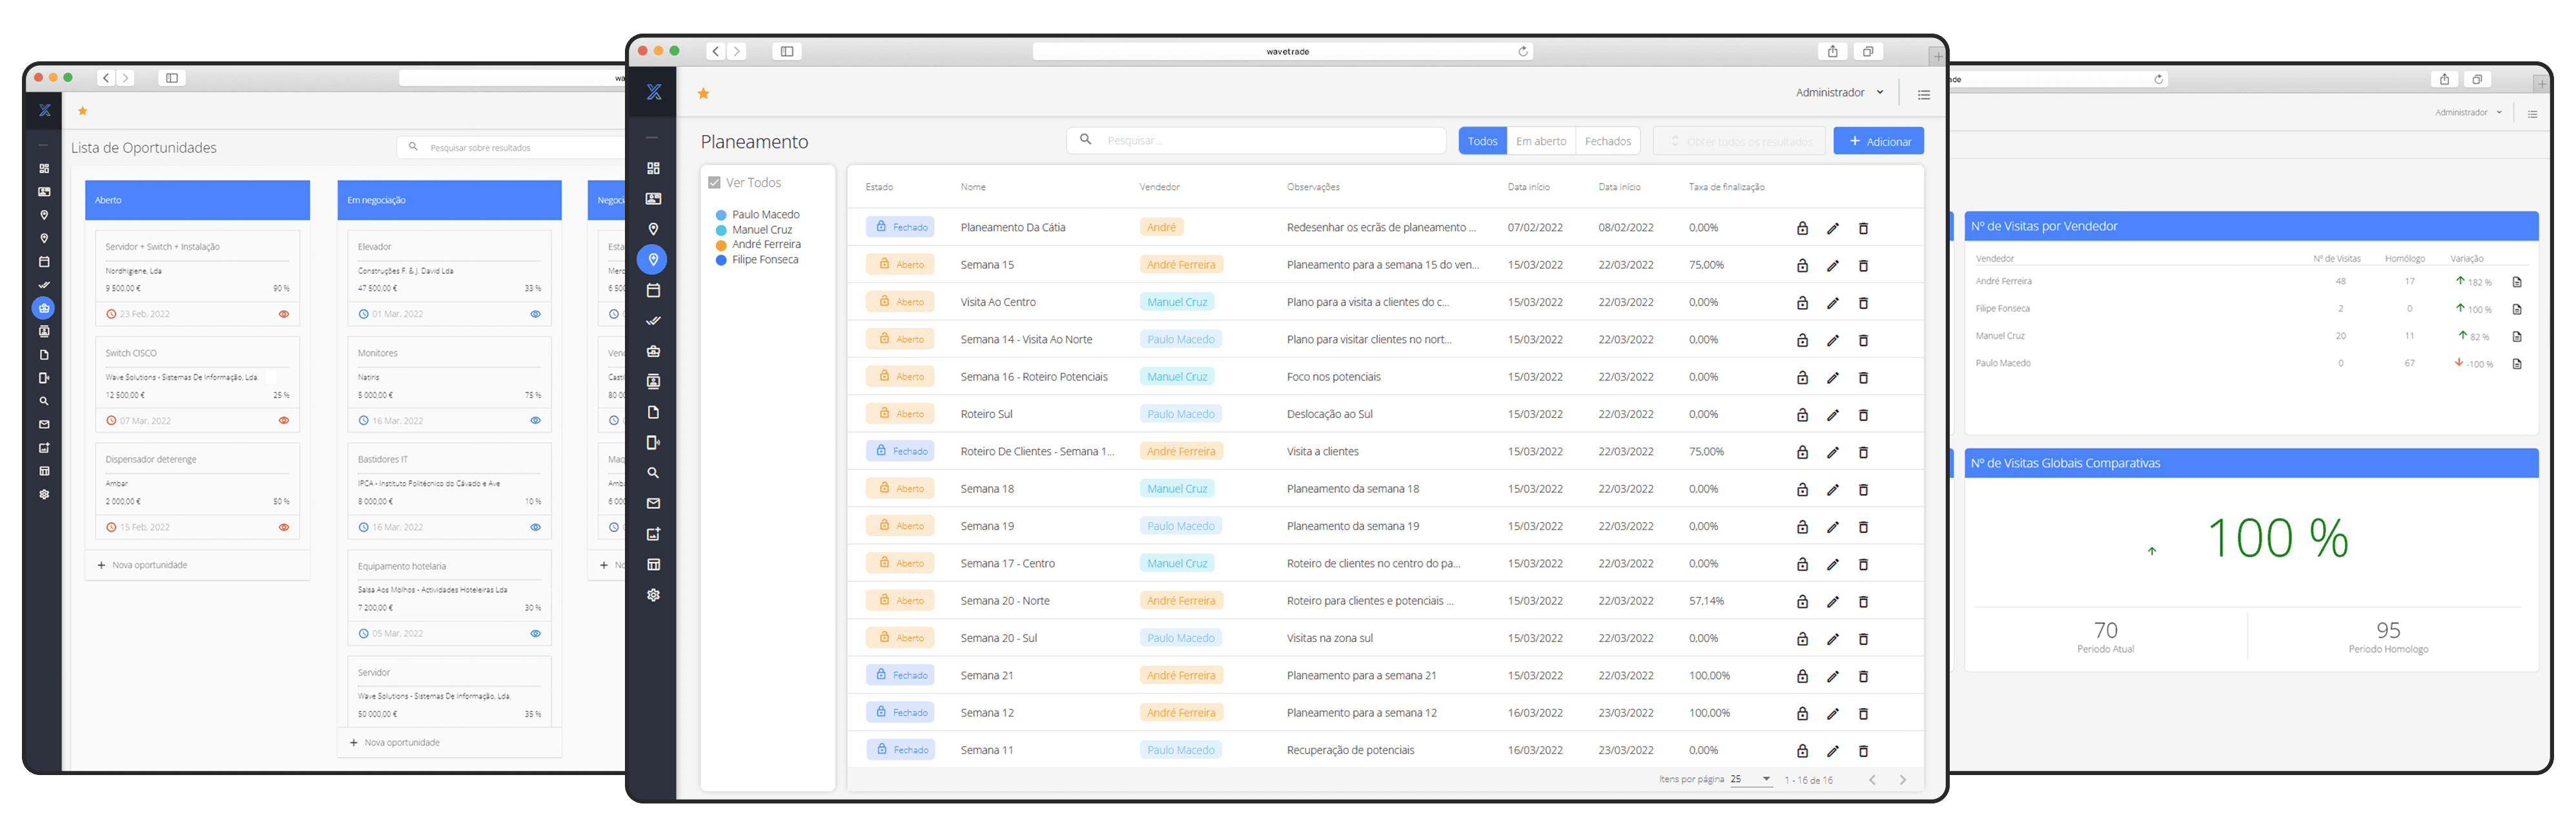
Task: Click Nova oportunidade under Em negociação column
Action: click(395, 743)
